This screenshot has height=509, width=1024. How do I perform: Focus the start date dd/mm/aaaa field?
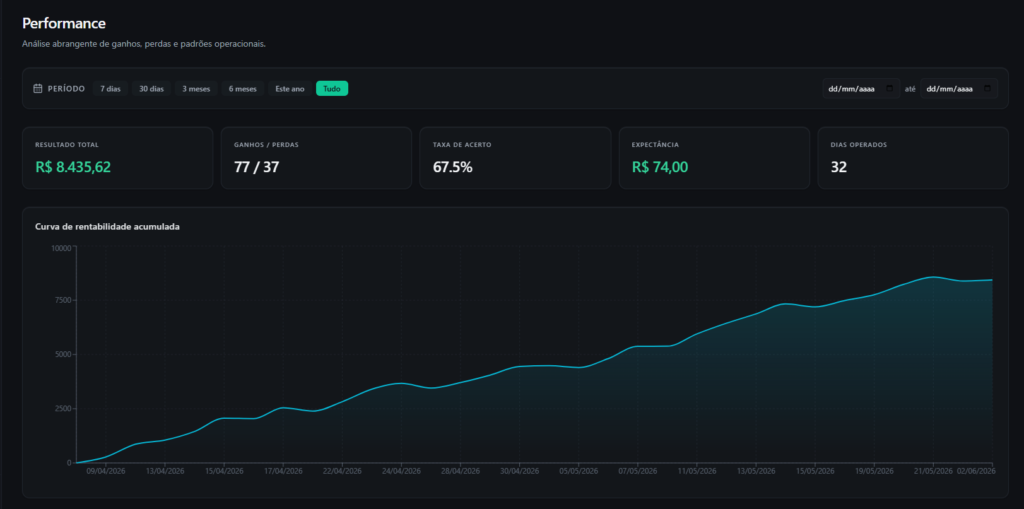coord(861,88)
